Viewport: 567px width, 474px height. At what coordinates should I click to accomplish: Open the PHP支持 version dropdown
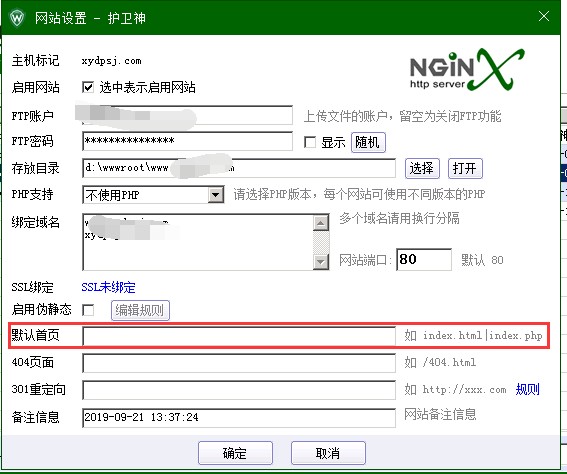pyautogui.click(x=216, y=195)
